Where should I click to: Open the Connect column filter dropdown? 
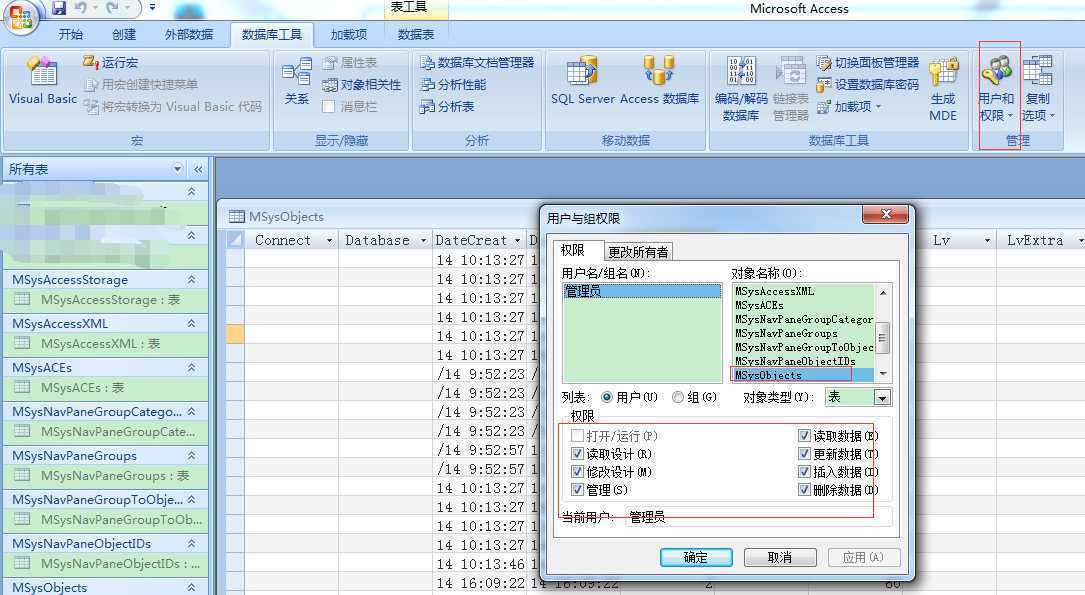329,241
